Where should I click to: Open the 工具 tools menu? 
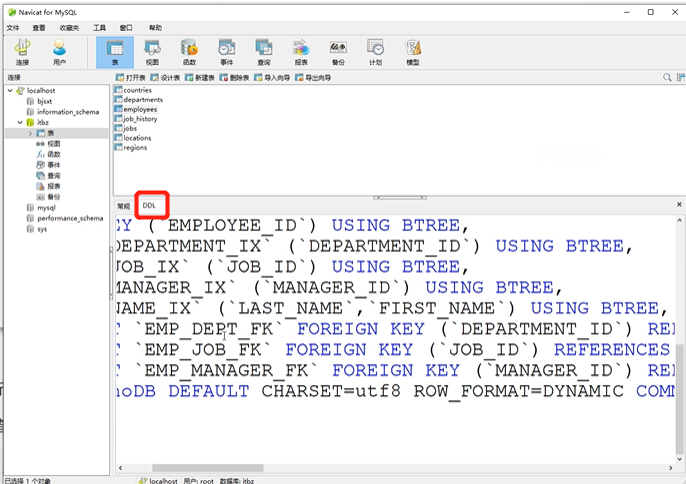click(99, 28)
